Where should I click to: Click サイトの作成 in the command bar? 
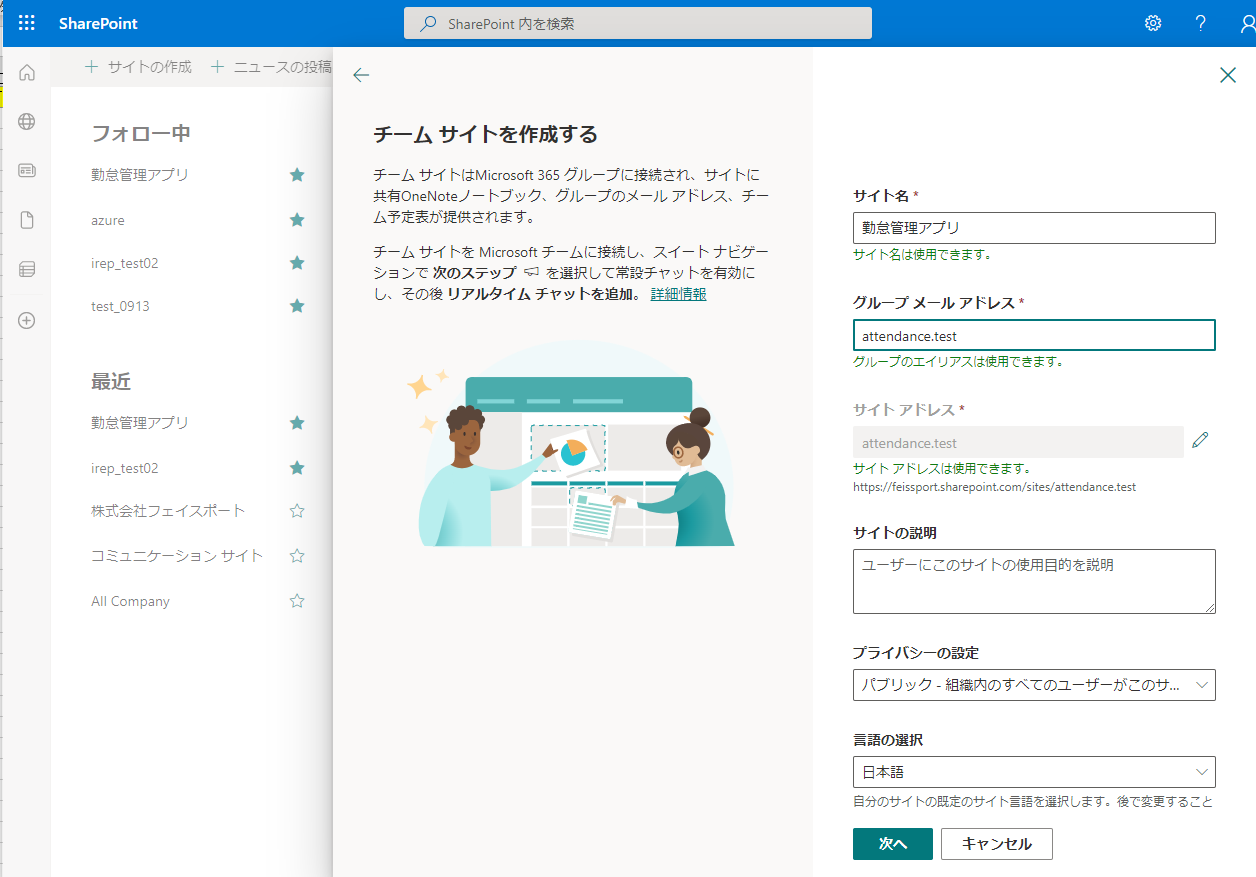(139, 67)
